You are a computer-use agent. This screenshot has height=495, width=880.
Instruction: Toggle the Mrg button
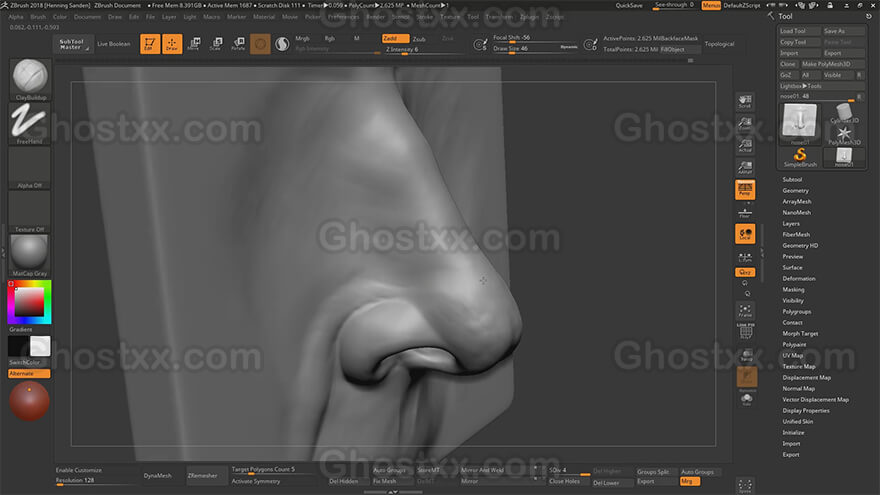pos(690,482)
